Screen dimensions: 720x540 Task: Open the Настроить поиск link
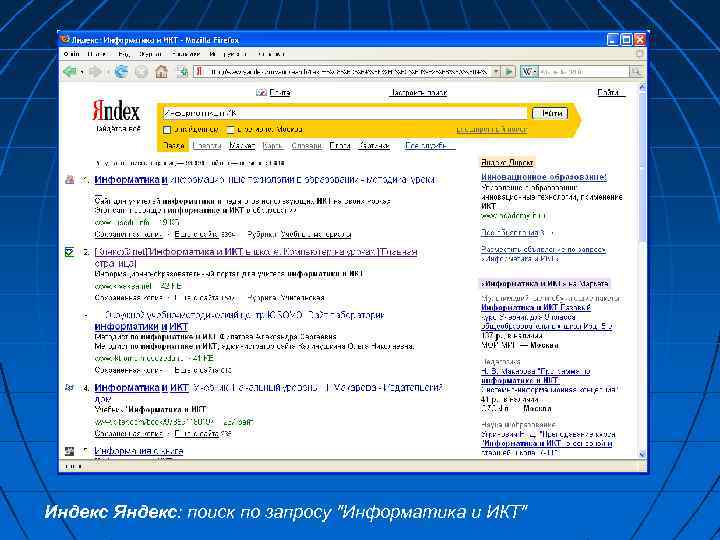tap(418, 92)
